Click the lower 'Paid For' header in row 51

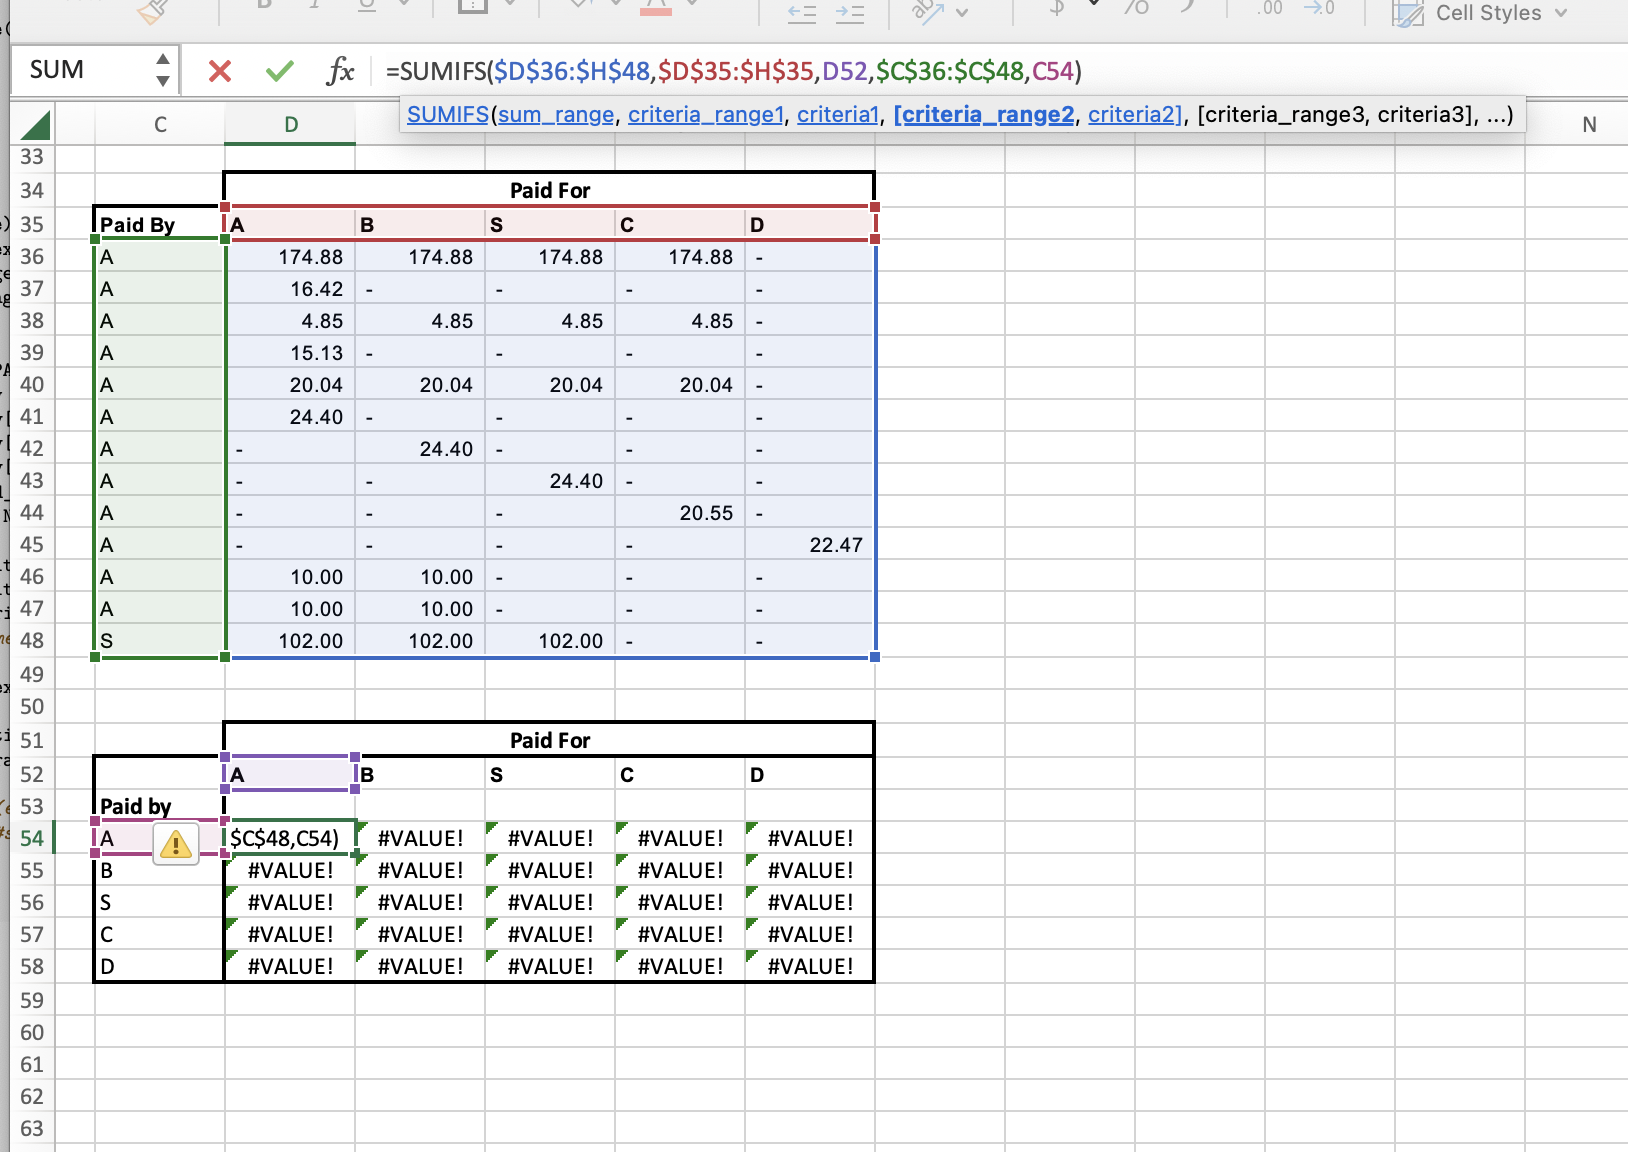[x=550, y=740]
